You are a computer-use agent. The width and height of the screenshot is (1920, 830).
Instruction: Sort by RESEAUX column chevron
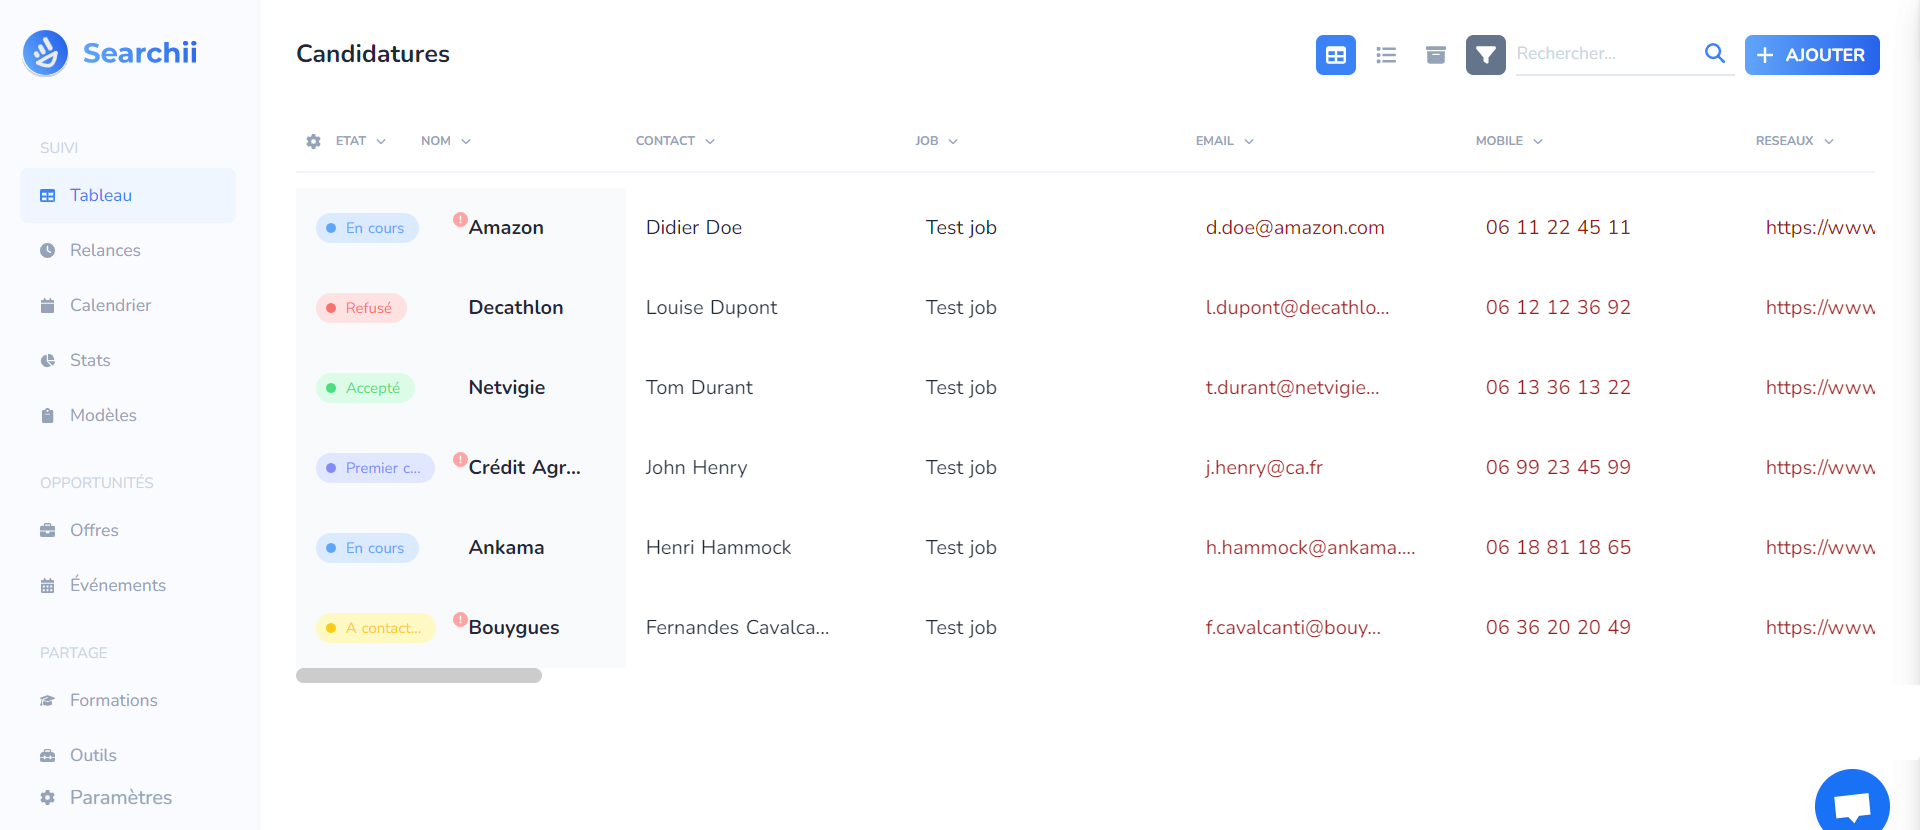[1829, 142]
